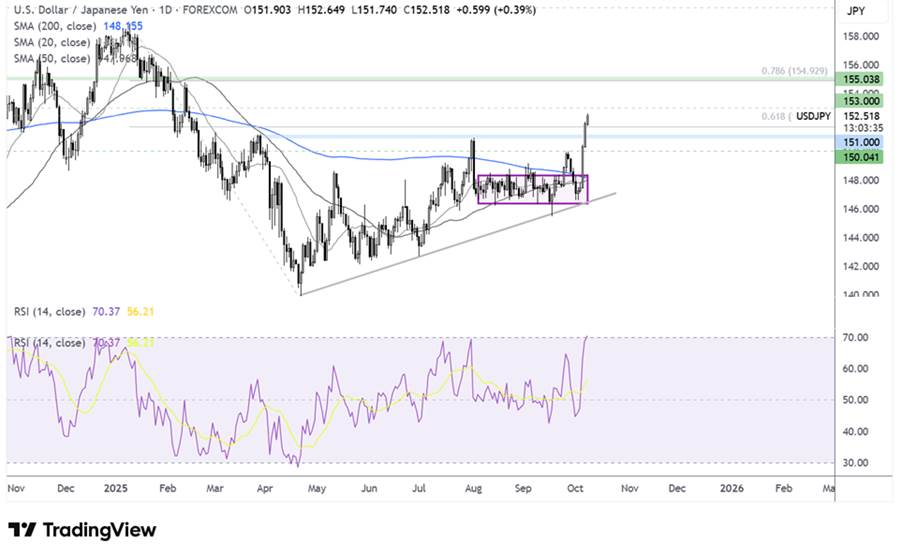Select the upper RSI (14, close) legend
902x558 pixels.
tap(48, 313)
